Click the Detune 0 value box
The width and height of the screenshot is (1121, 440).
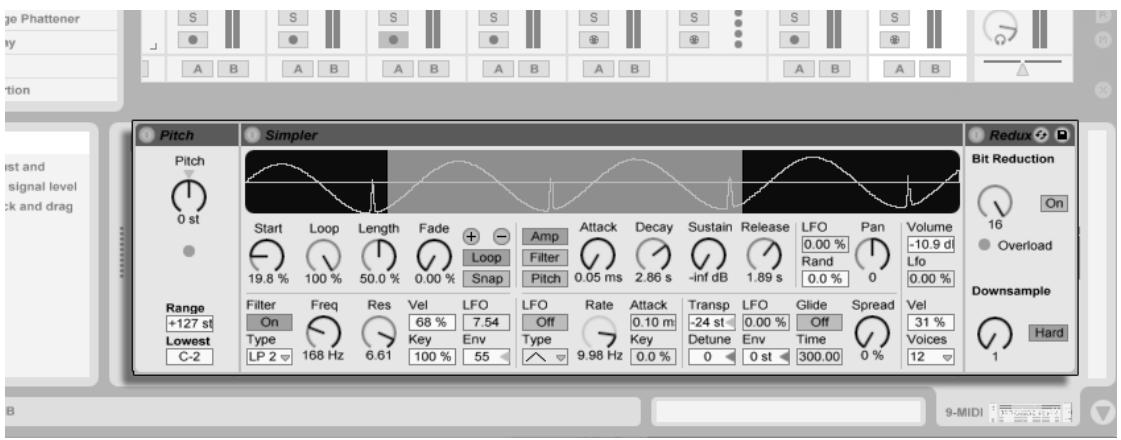tap(711, 356)
